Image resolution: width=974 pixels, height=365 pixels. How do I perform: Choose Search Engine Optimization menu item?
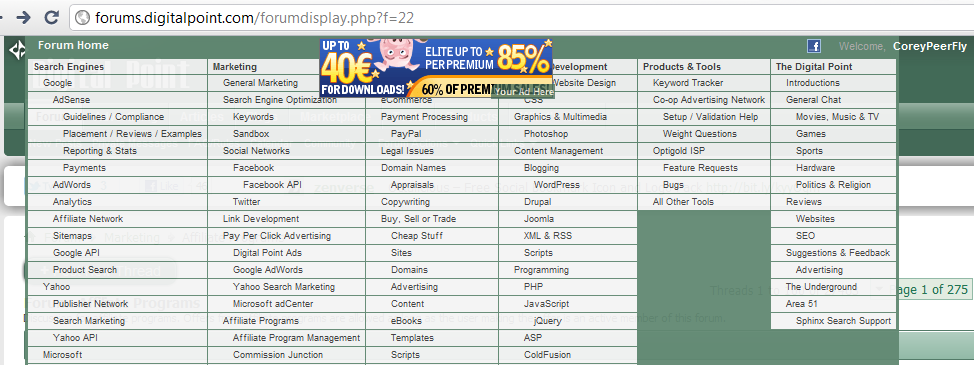pos(280,99)
